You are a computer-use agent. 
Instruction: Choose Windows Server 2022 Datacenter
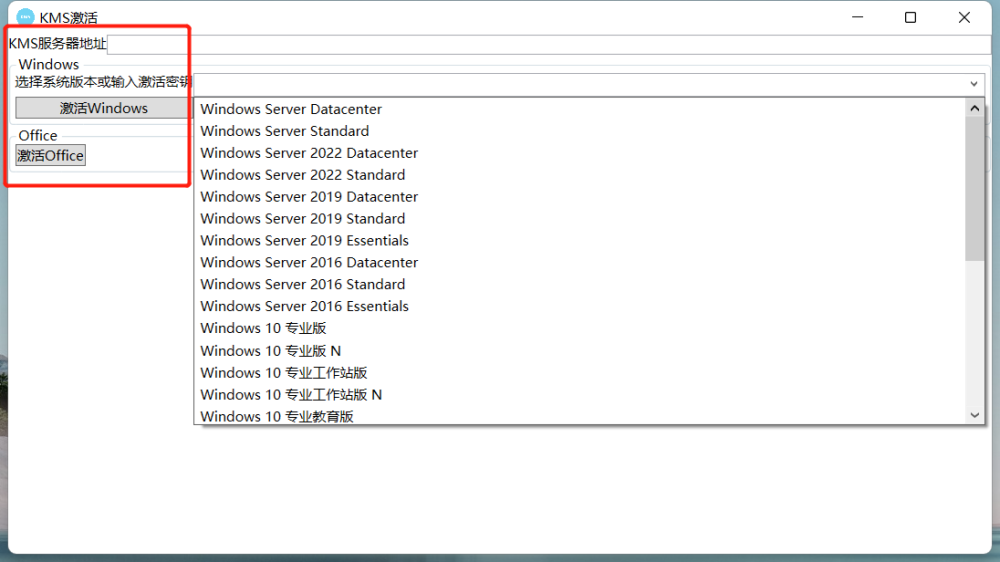[x=580, y=153]
